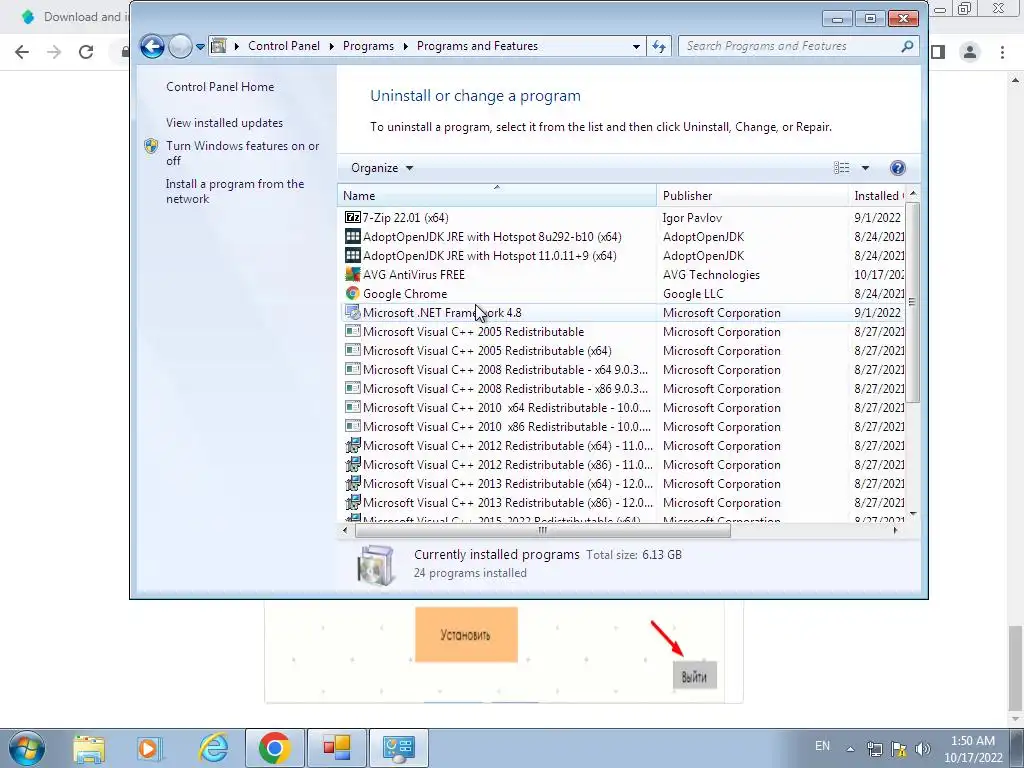Sort by the Publisher column header
The width and height of the screenshot is (1024, 768).
click(x=752, y=195)
